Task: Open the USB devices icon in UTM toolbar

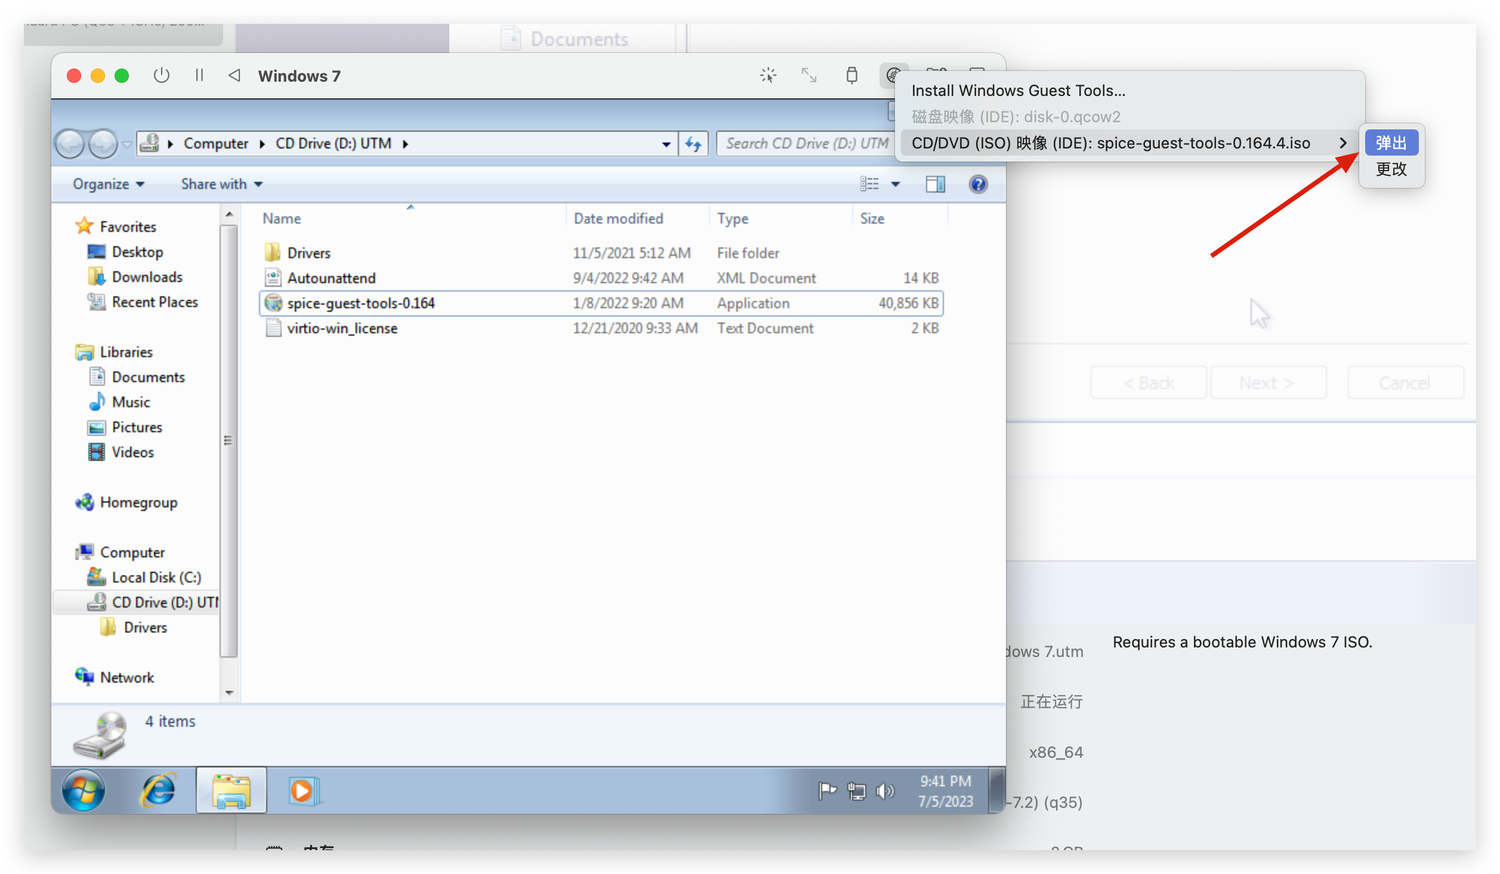Action: (x=851, y=75)
